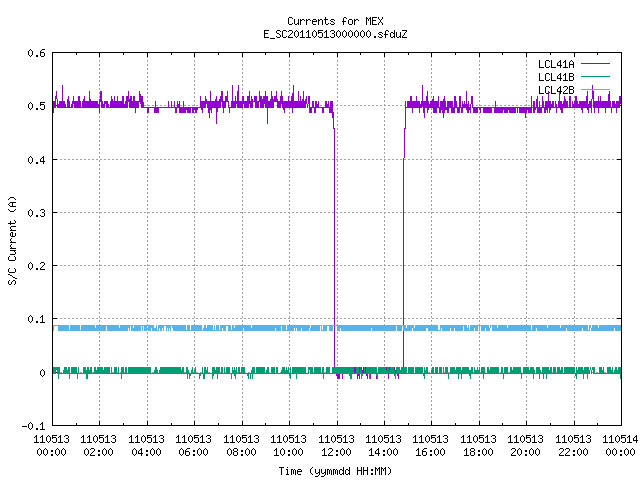640x480 pixels.
Task: Click the 0.5 y-axis tick value
Action: tap(36, 106)
